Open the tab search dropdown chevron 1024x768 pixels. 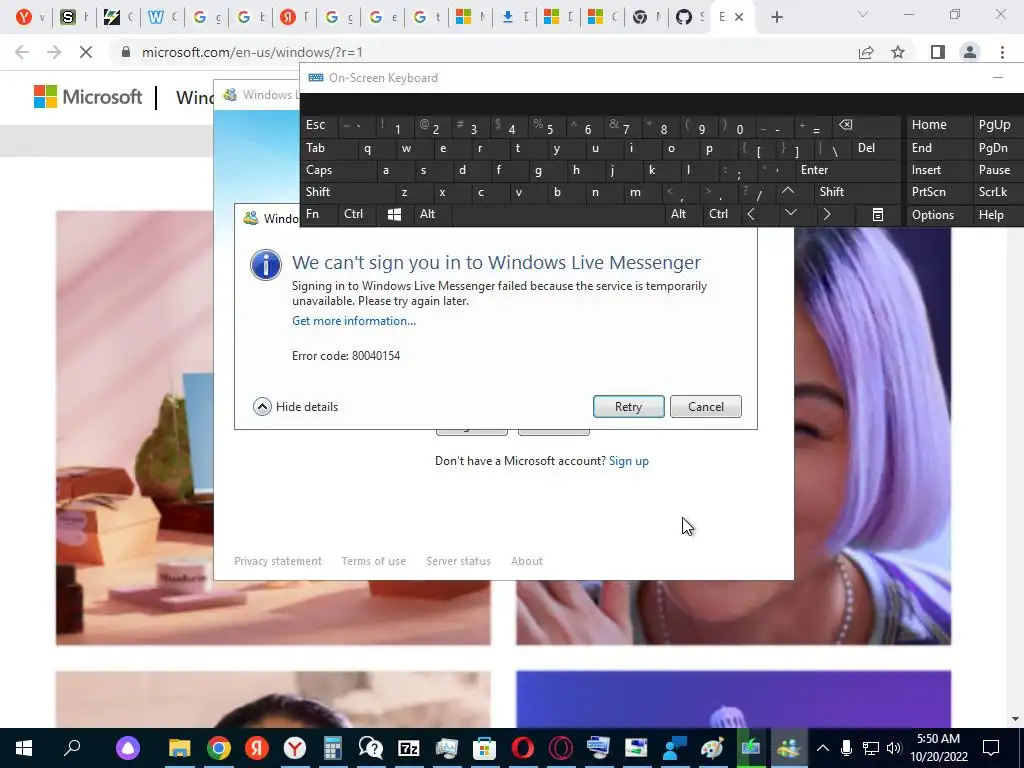863,15
